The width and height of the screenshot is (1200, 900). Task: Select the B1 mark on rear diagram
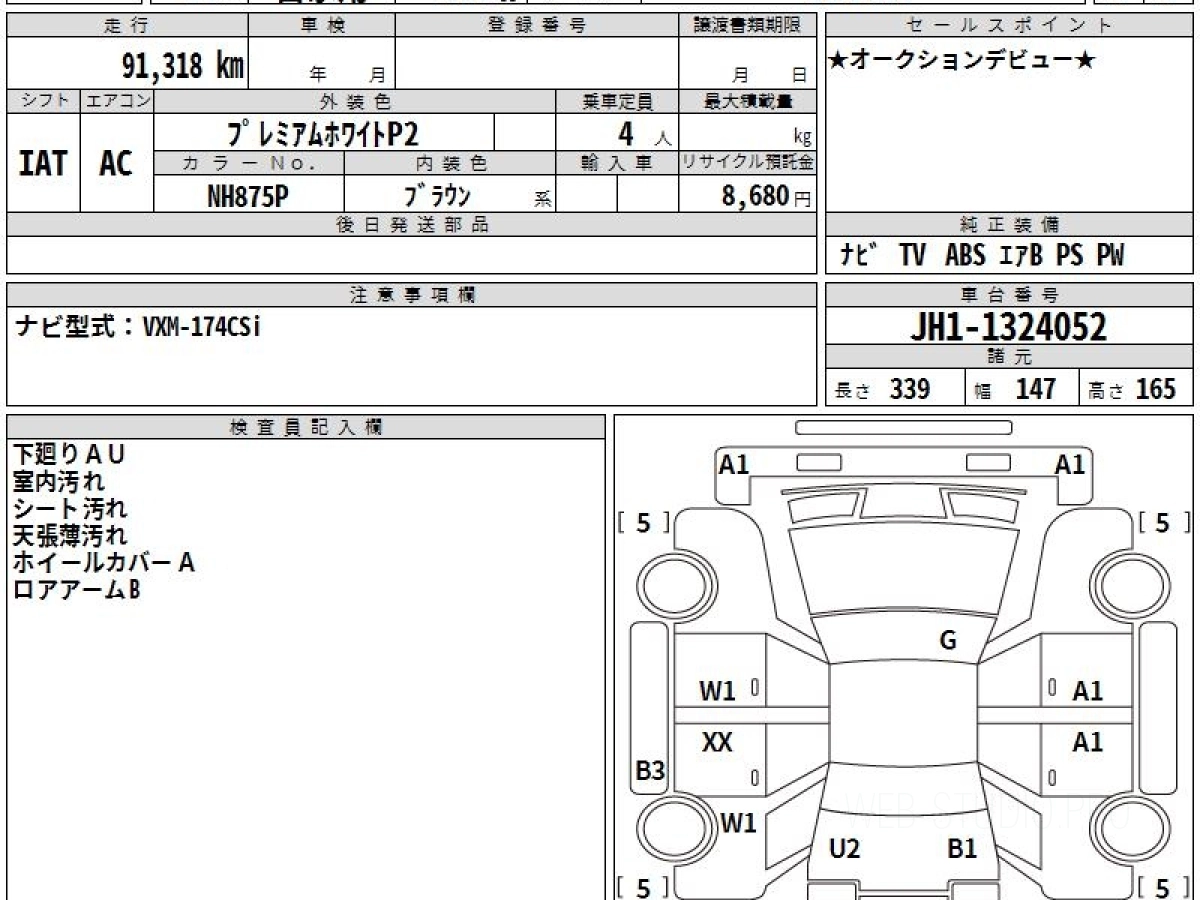coord(962,849)
